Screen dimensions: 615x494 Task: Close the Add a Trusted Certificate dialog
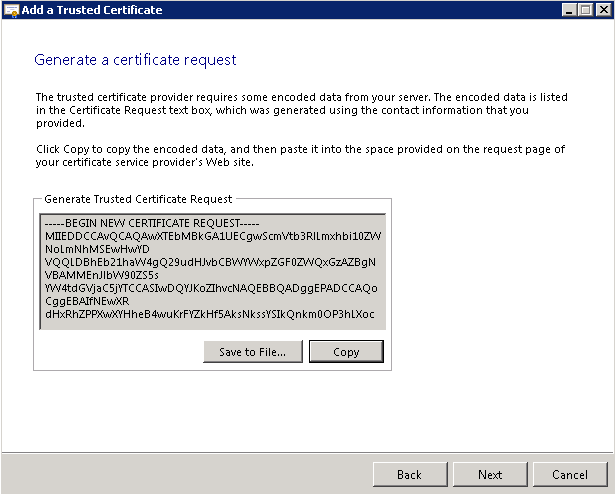(601, 10)
